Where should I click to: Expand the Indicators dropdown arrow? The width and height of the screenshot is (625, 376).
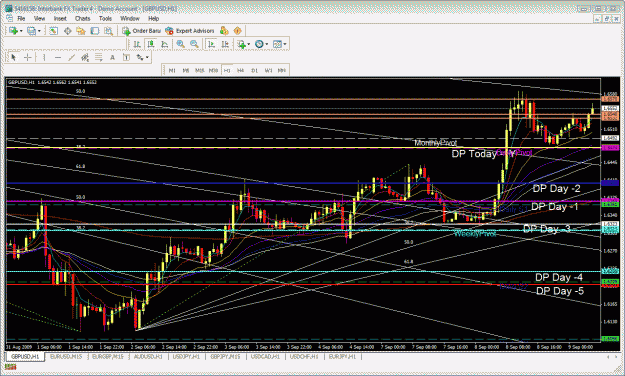(248, 44)
